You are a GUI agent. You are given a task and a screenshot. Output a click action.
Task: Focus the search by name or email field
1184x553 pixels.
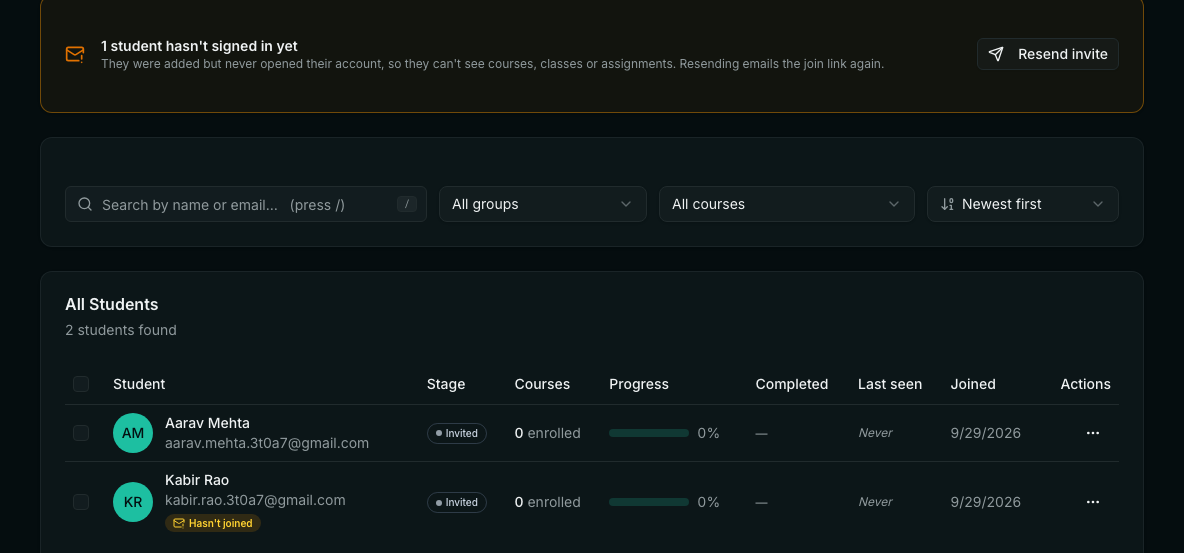pos(245,204)
